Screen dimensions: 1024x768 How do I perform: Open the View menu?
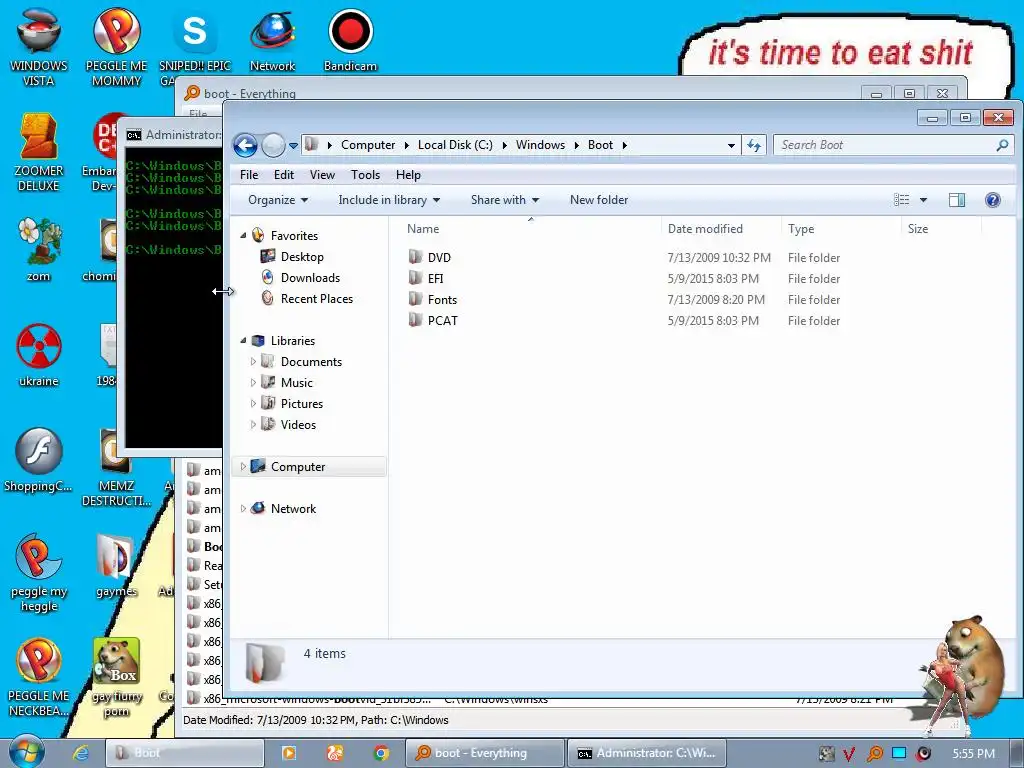coord(322,175)
